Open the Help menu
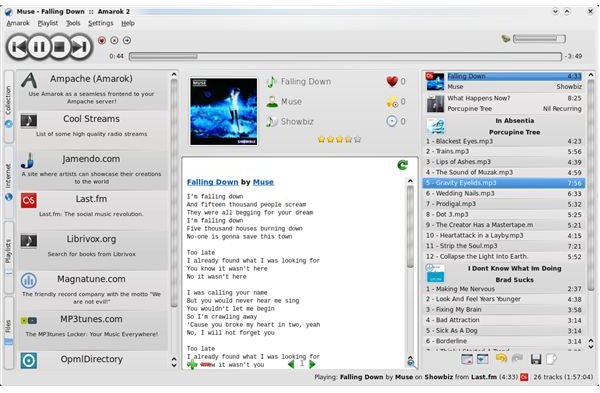Image resolution: width=600 pixels, height=393 pixels. (x=128, y=23)
